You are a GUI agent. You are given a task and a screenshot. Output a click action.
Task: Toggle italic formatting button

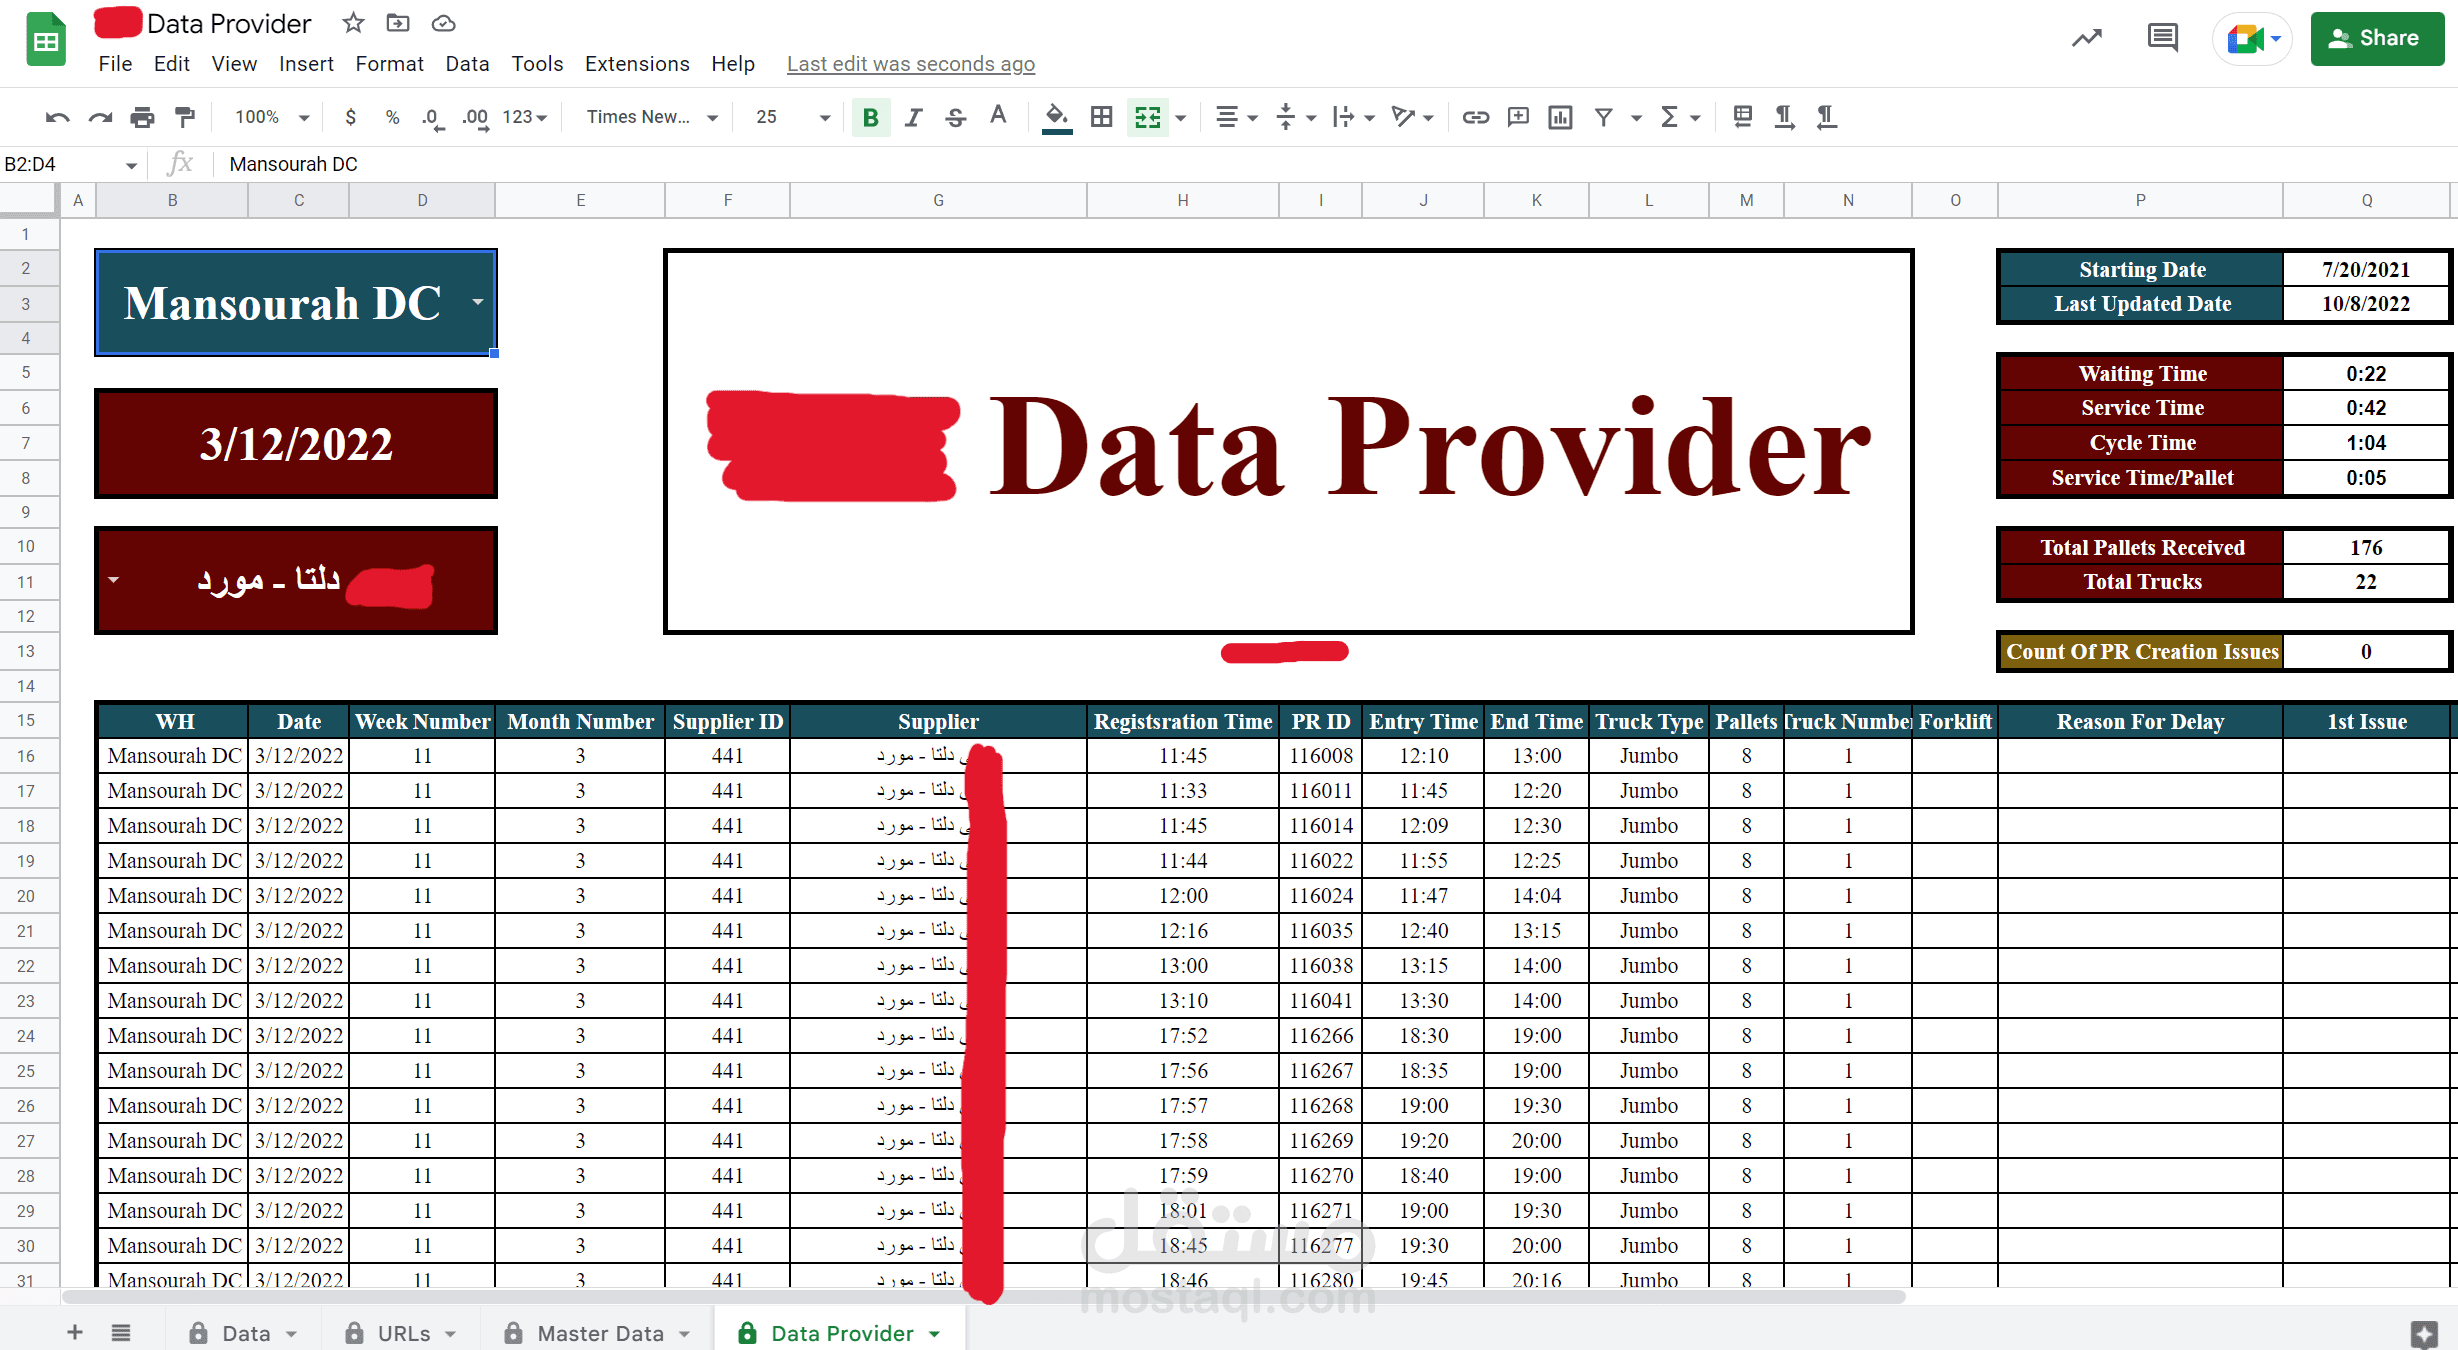point(913,118)
